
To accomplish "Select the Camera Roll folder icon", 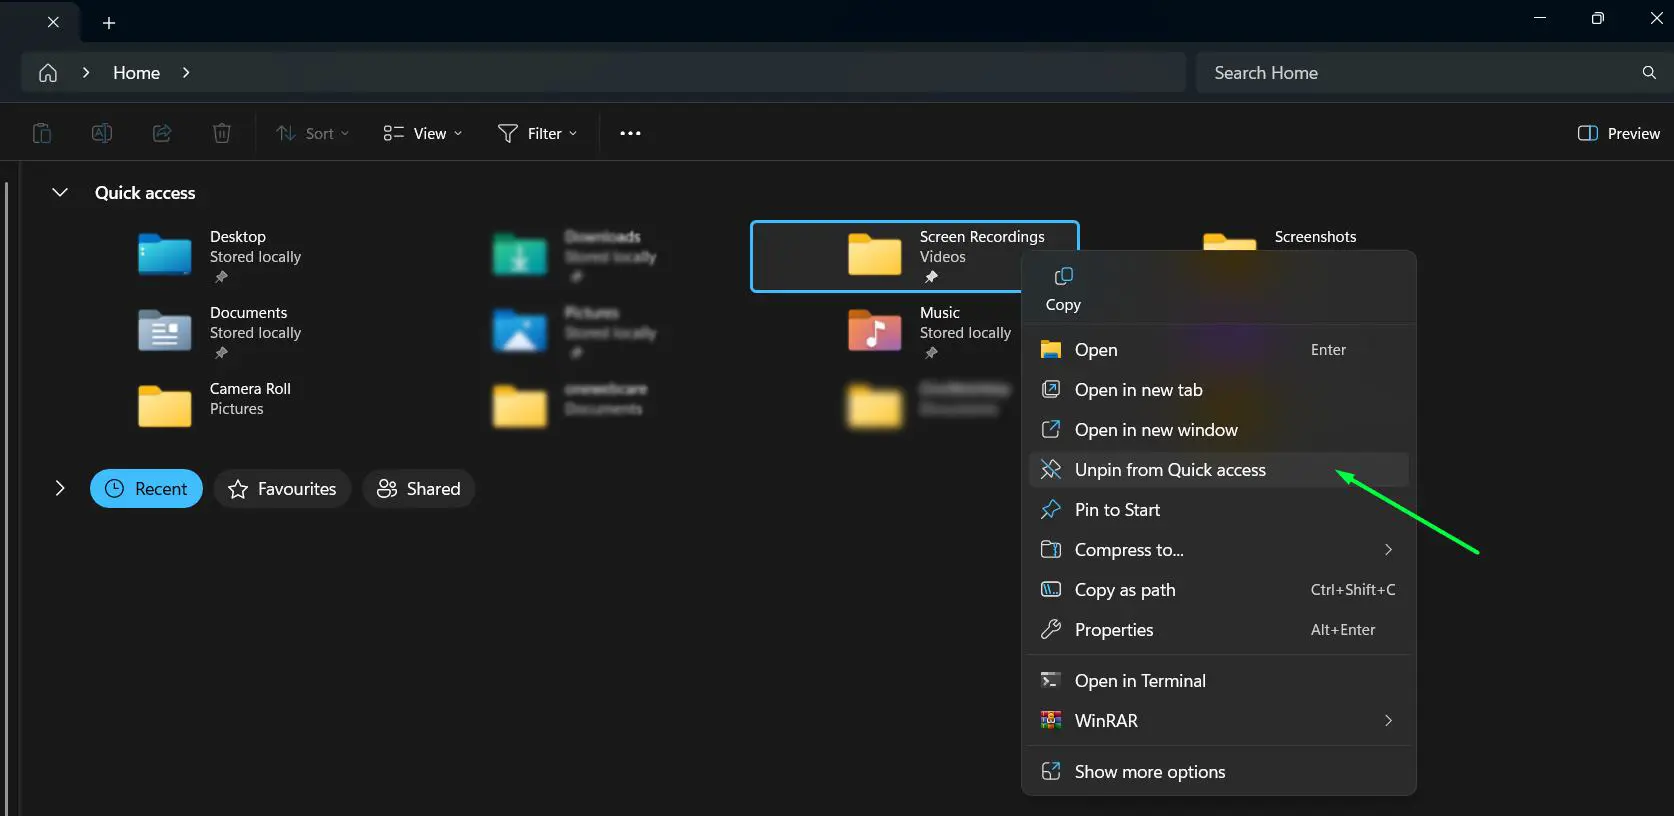I will click(165, 406).
